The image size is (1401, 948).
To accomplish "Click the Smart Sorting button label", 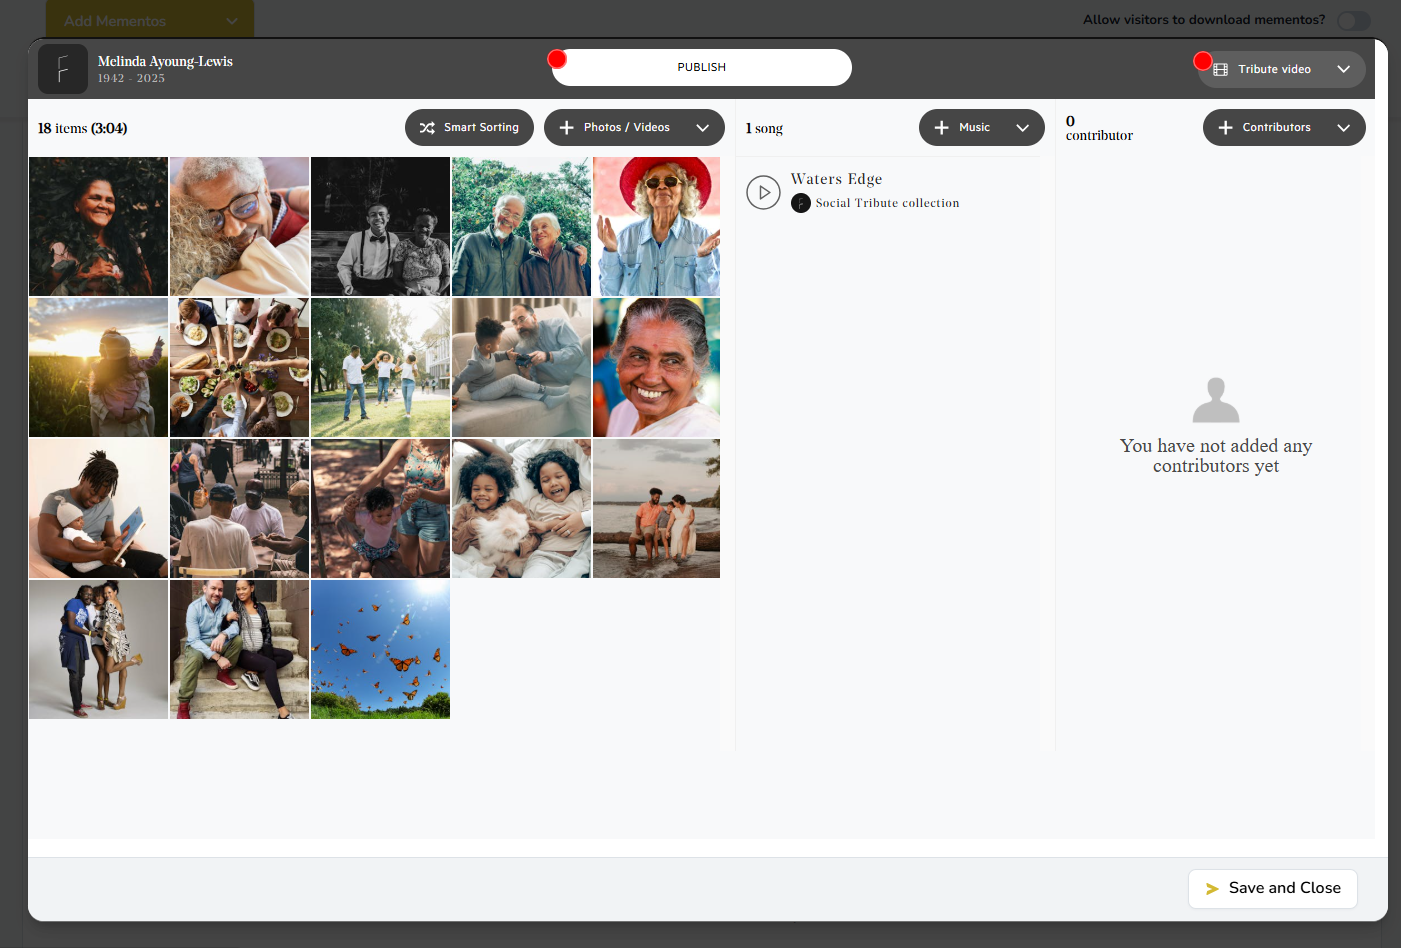I will (x=481, y=128).
